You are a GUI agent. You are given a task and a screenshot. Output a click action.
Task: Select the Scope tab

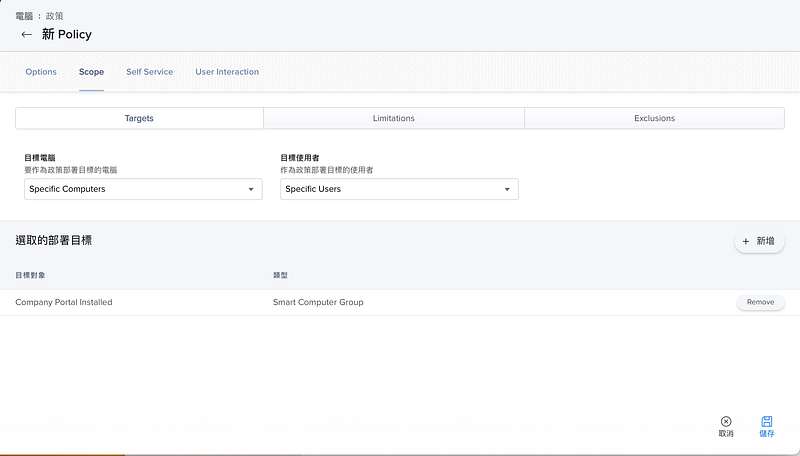coord(91,72)
